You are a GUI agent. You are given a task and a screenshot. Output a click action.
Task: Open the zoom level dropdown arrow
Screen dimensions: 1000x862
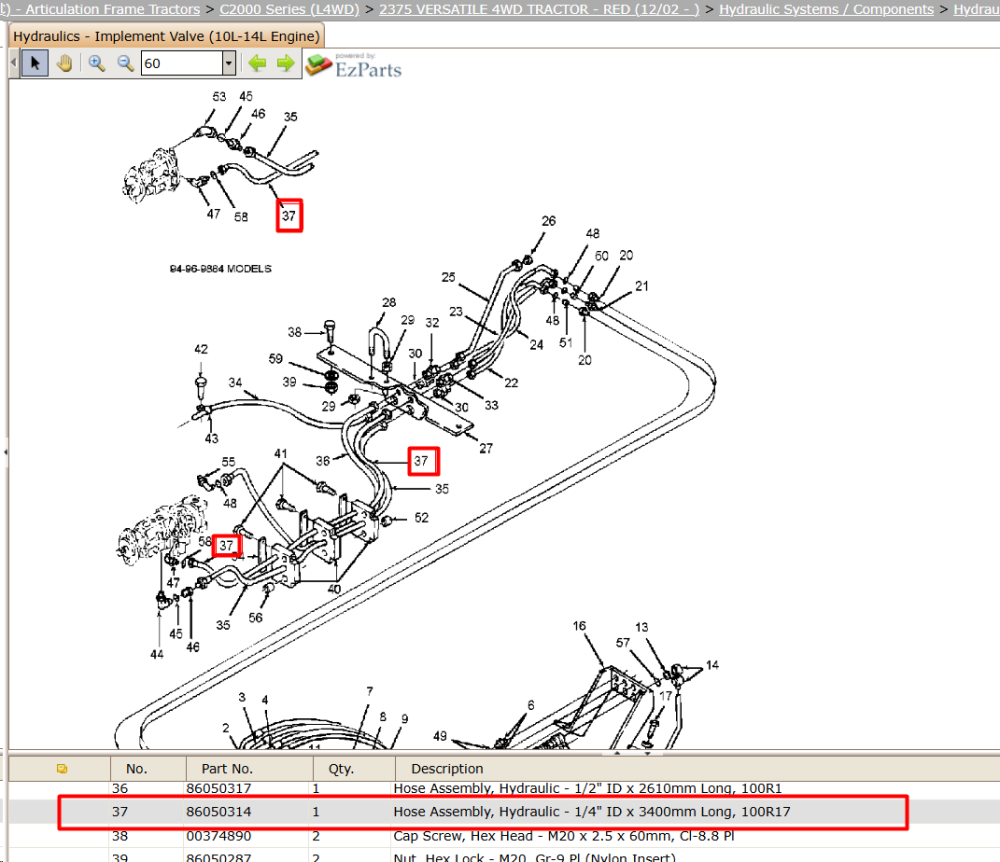pos(229,63)
